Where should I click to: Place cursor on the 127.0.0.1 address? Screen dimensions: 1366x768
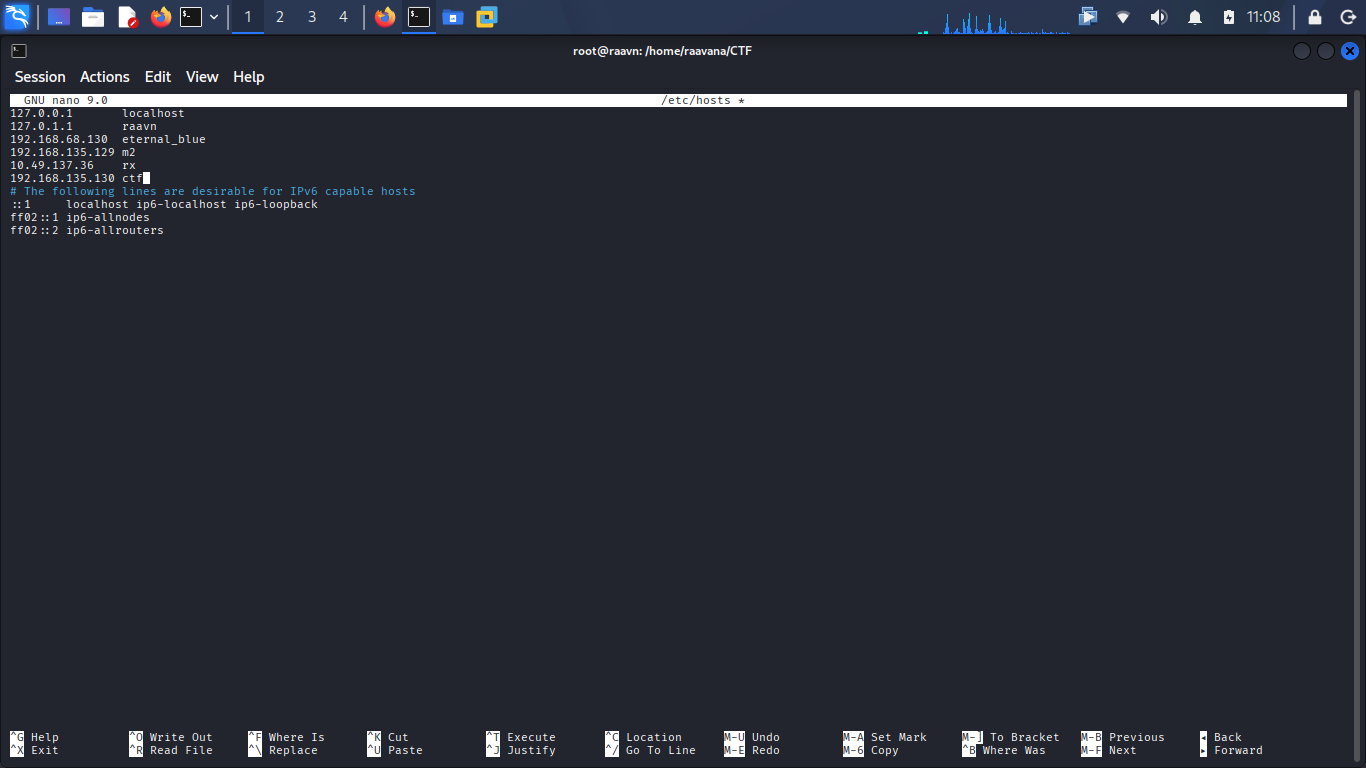(x=41, y=114)
